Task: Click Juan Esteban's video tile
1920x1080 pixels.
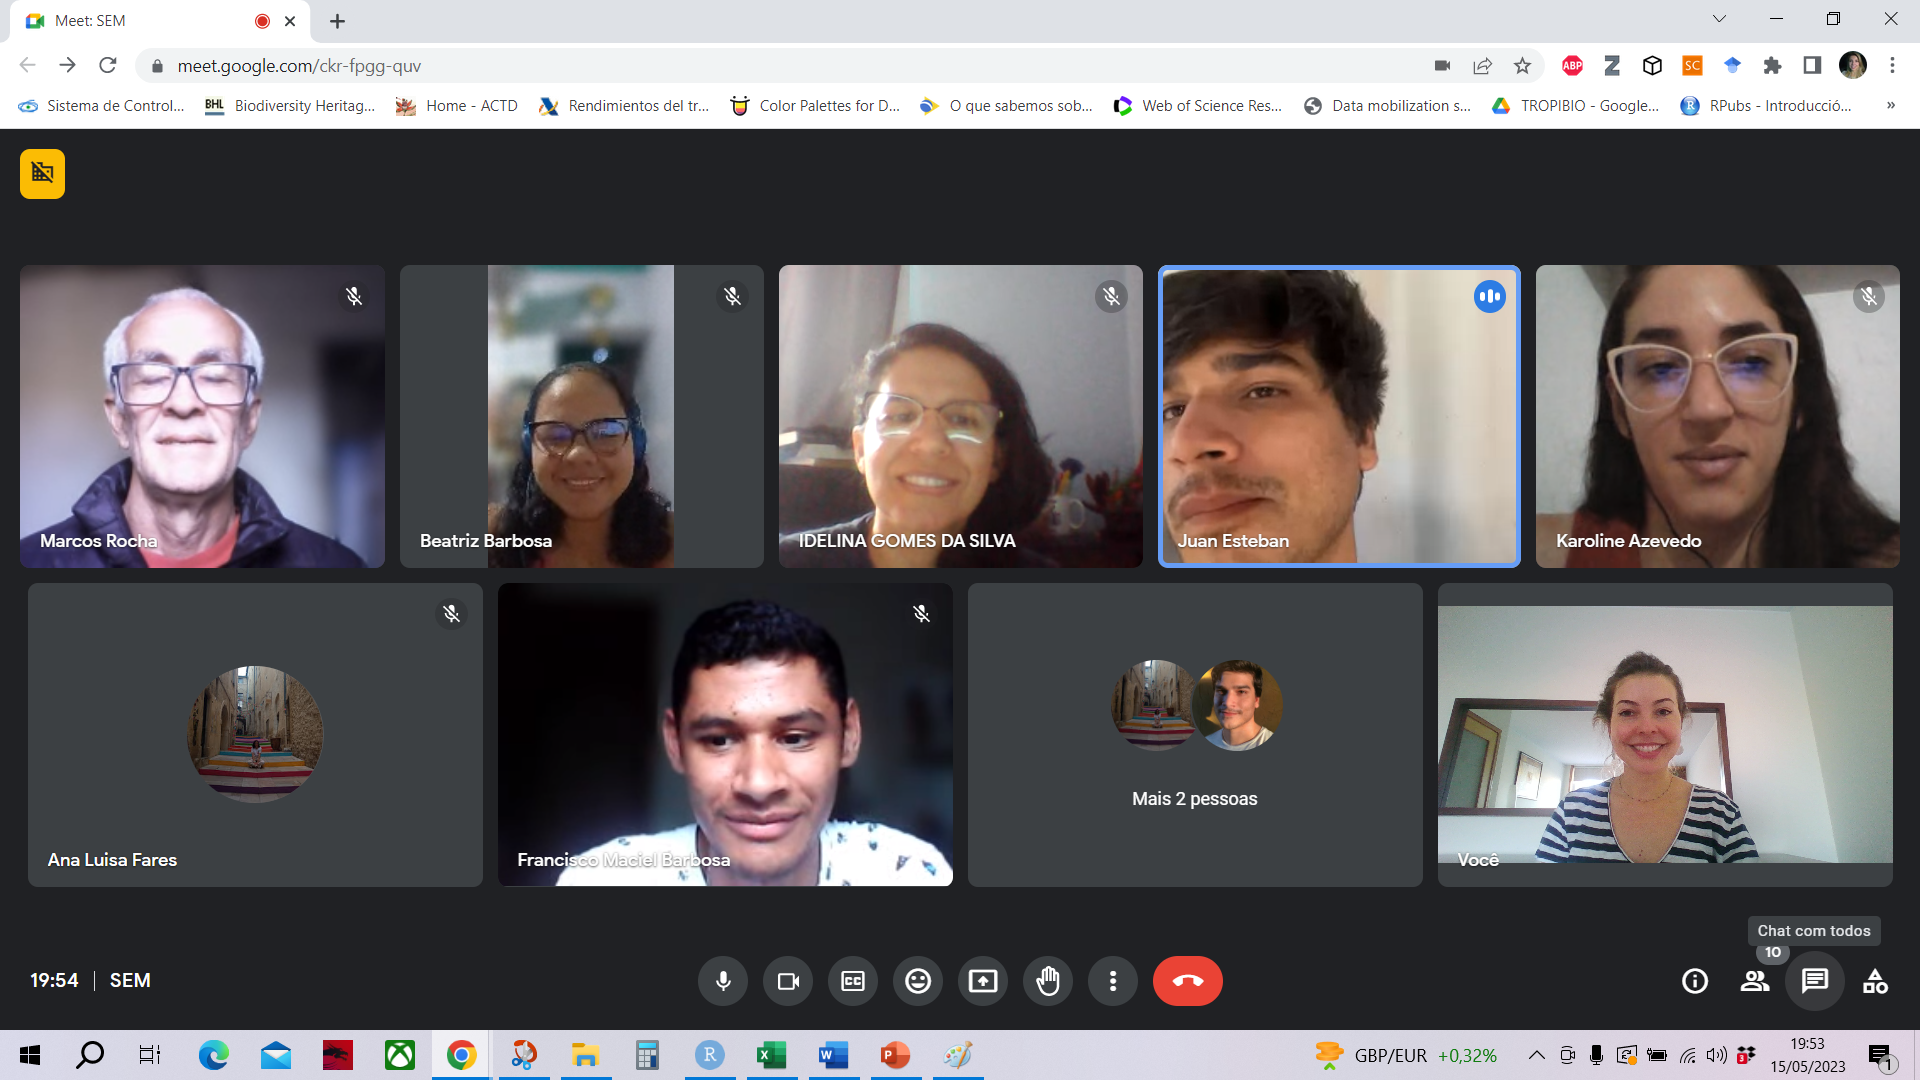Action: coord(1338,416)
